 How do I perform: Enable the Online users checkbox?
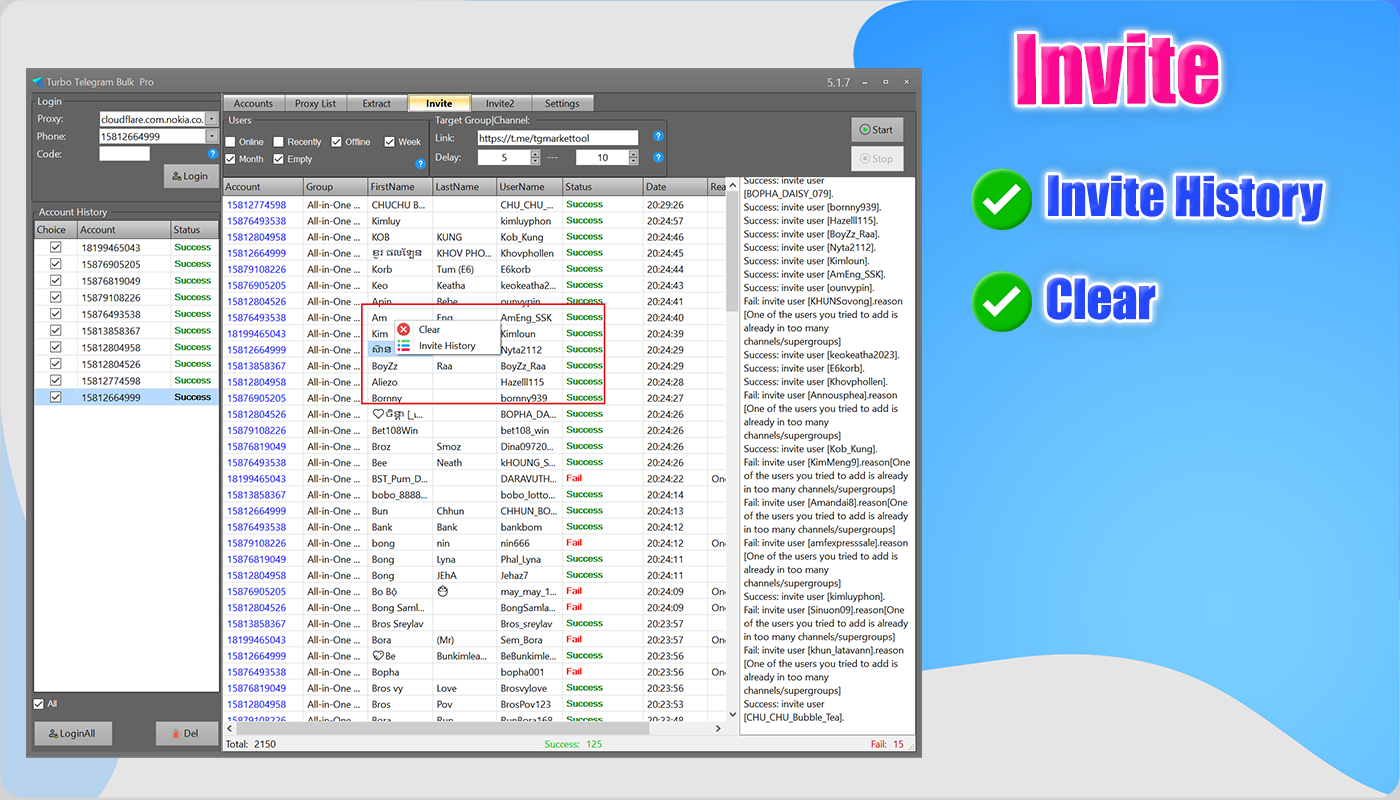point(230,142)
